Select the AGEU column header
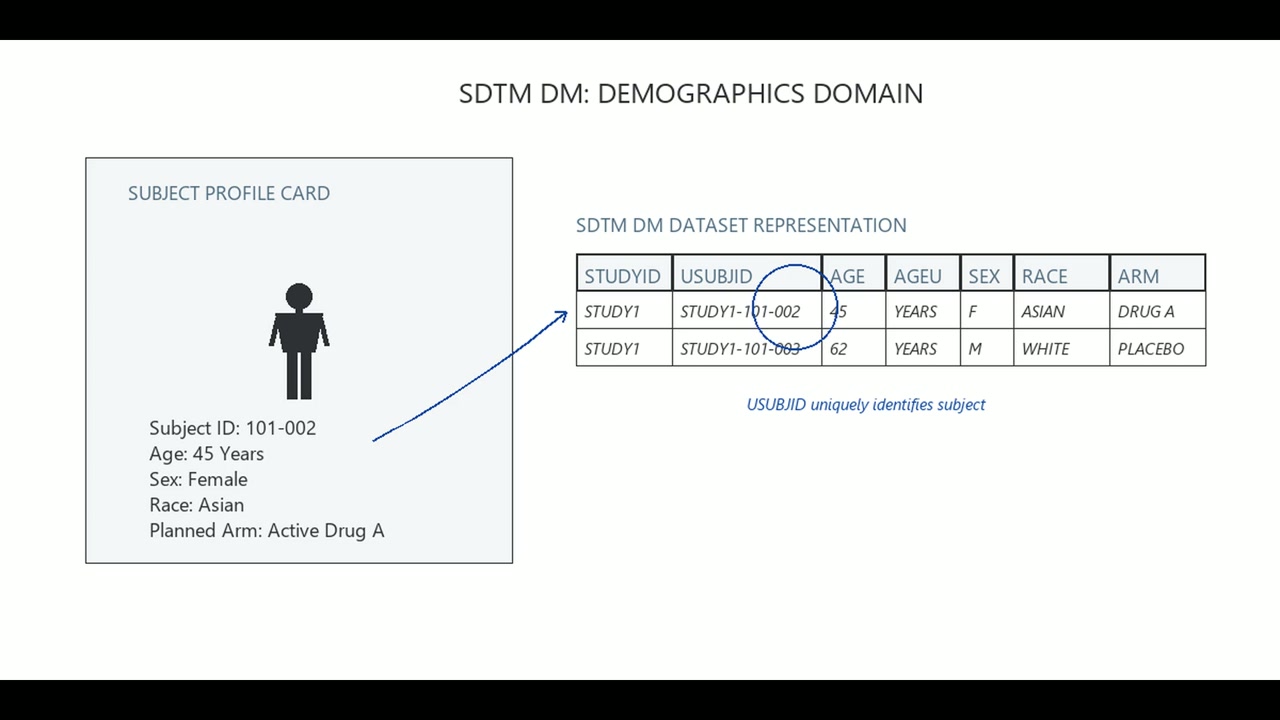 tap(923, 274)
